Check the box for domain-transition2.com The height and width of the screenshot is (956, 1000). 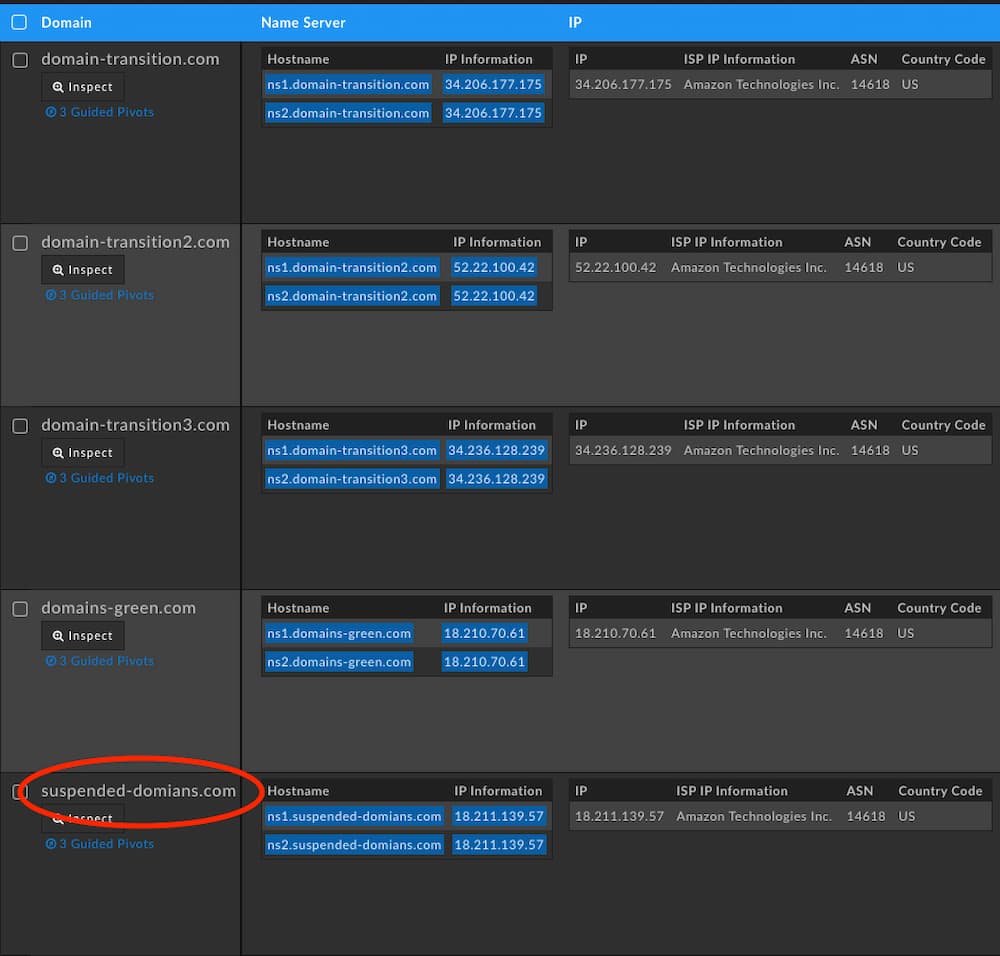20,243
